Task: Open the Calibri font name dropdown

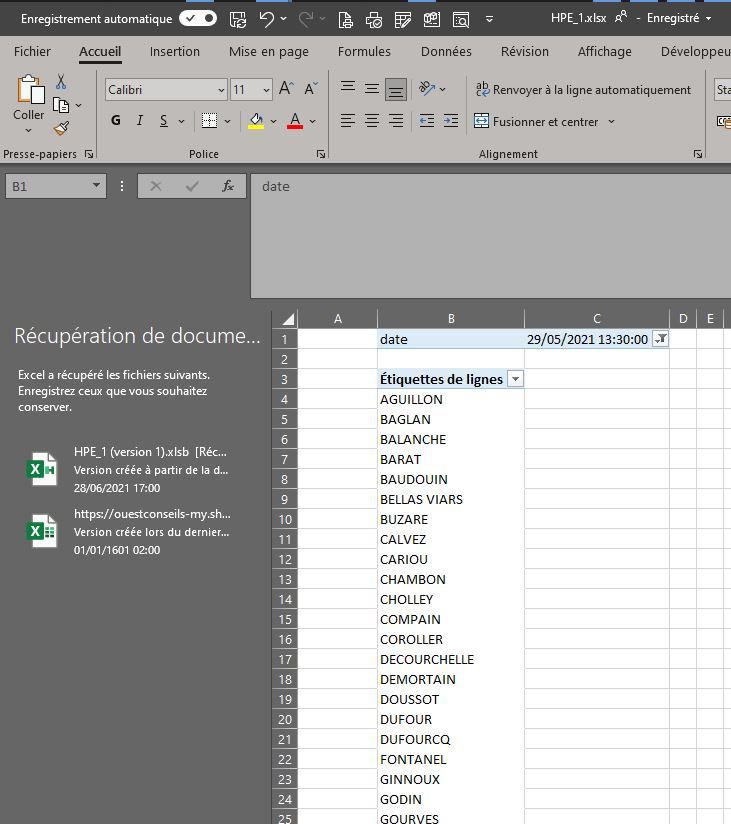Action: pyautogui.click(x=221, y=90)
